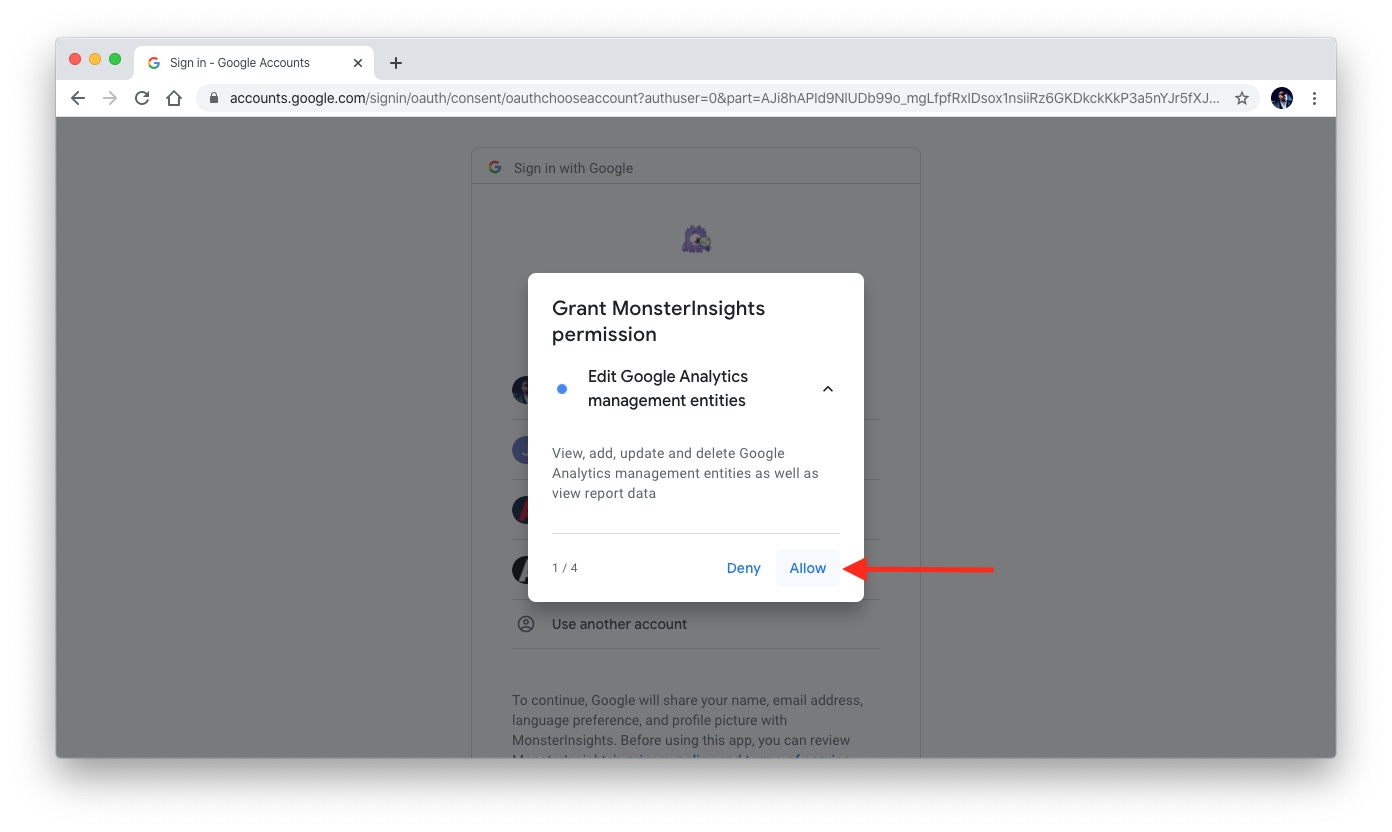Go to the home page icon
The width and height of the screenshot is (1392, 832).
click(x=174, y=98)
